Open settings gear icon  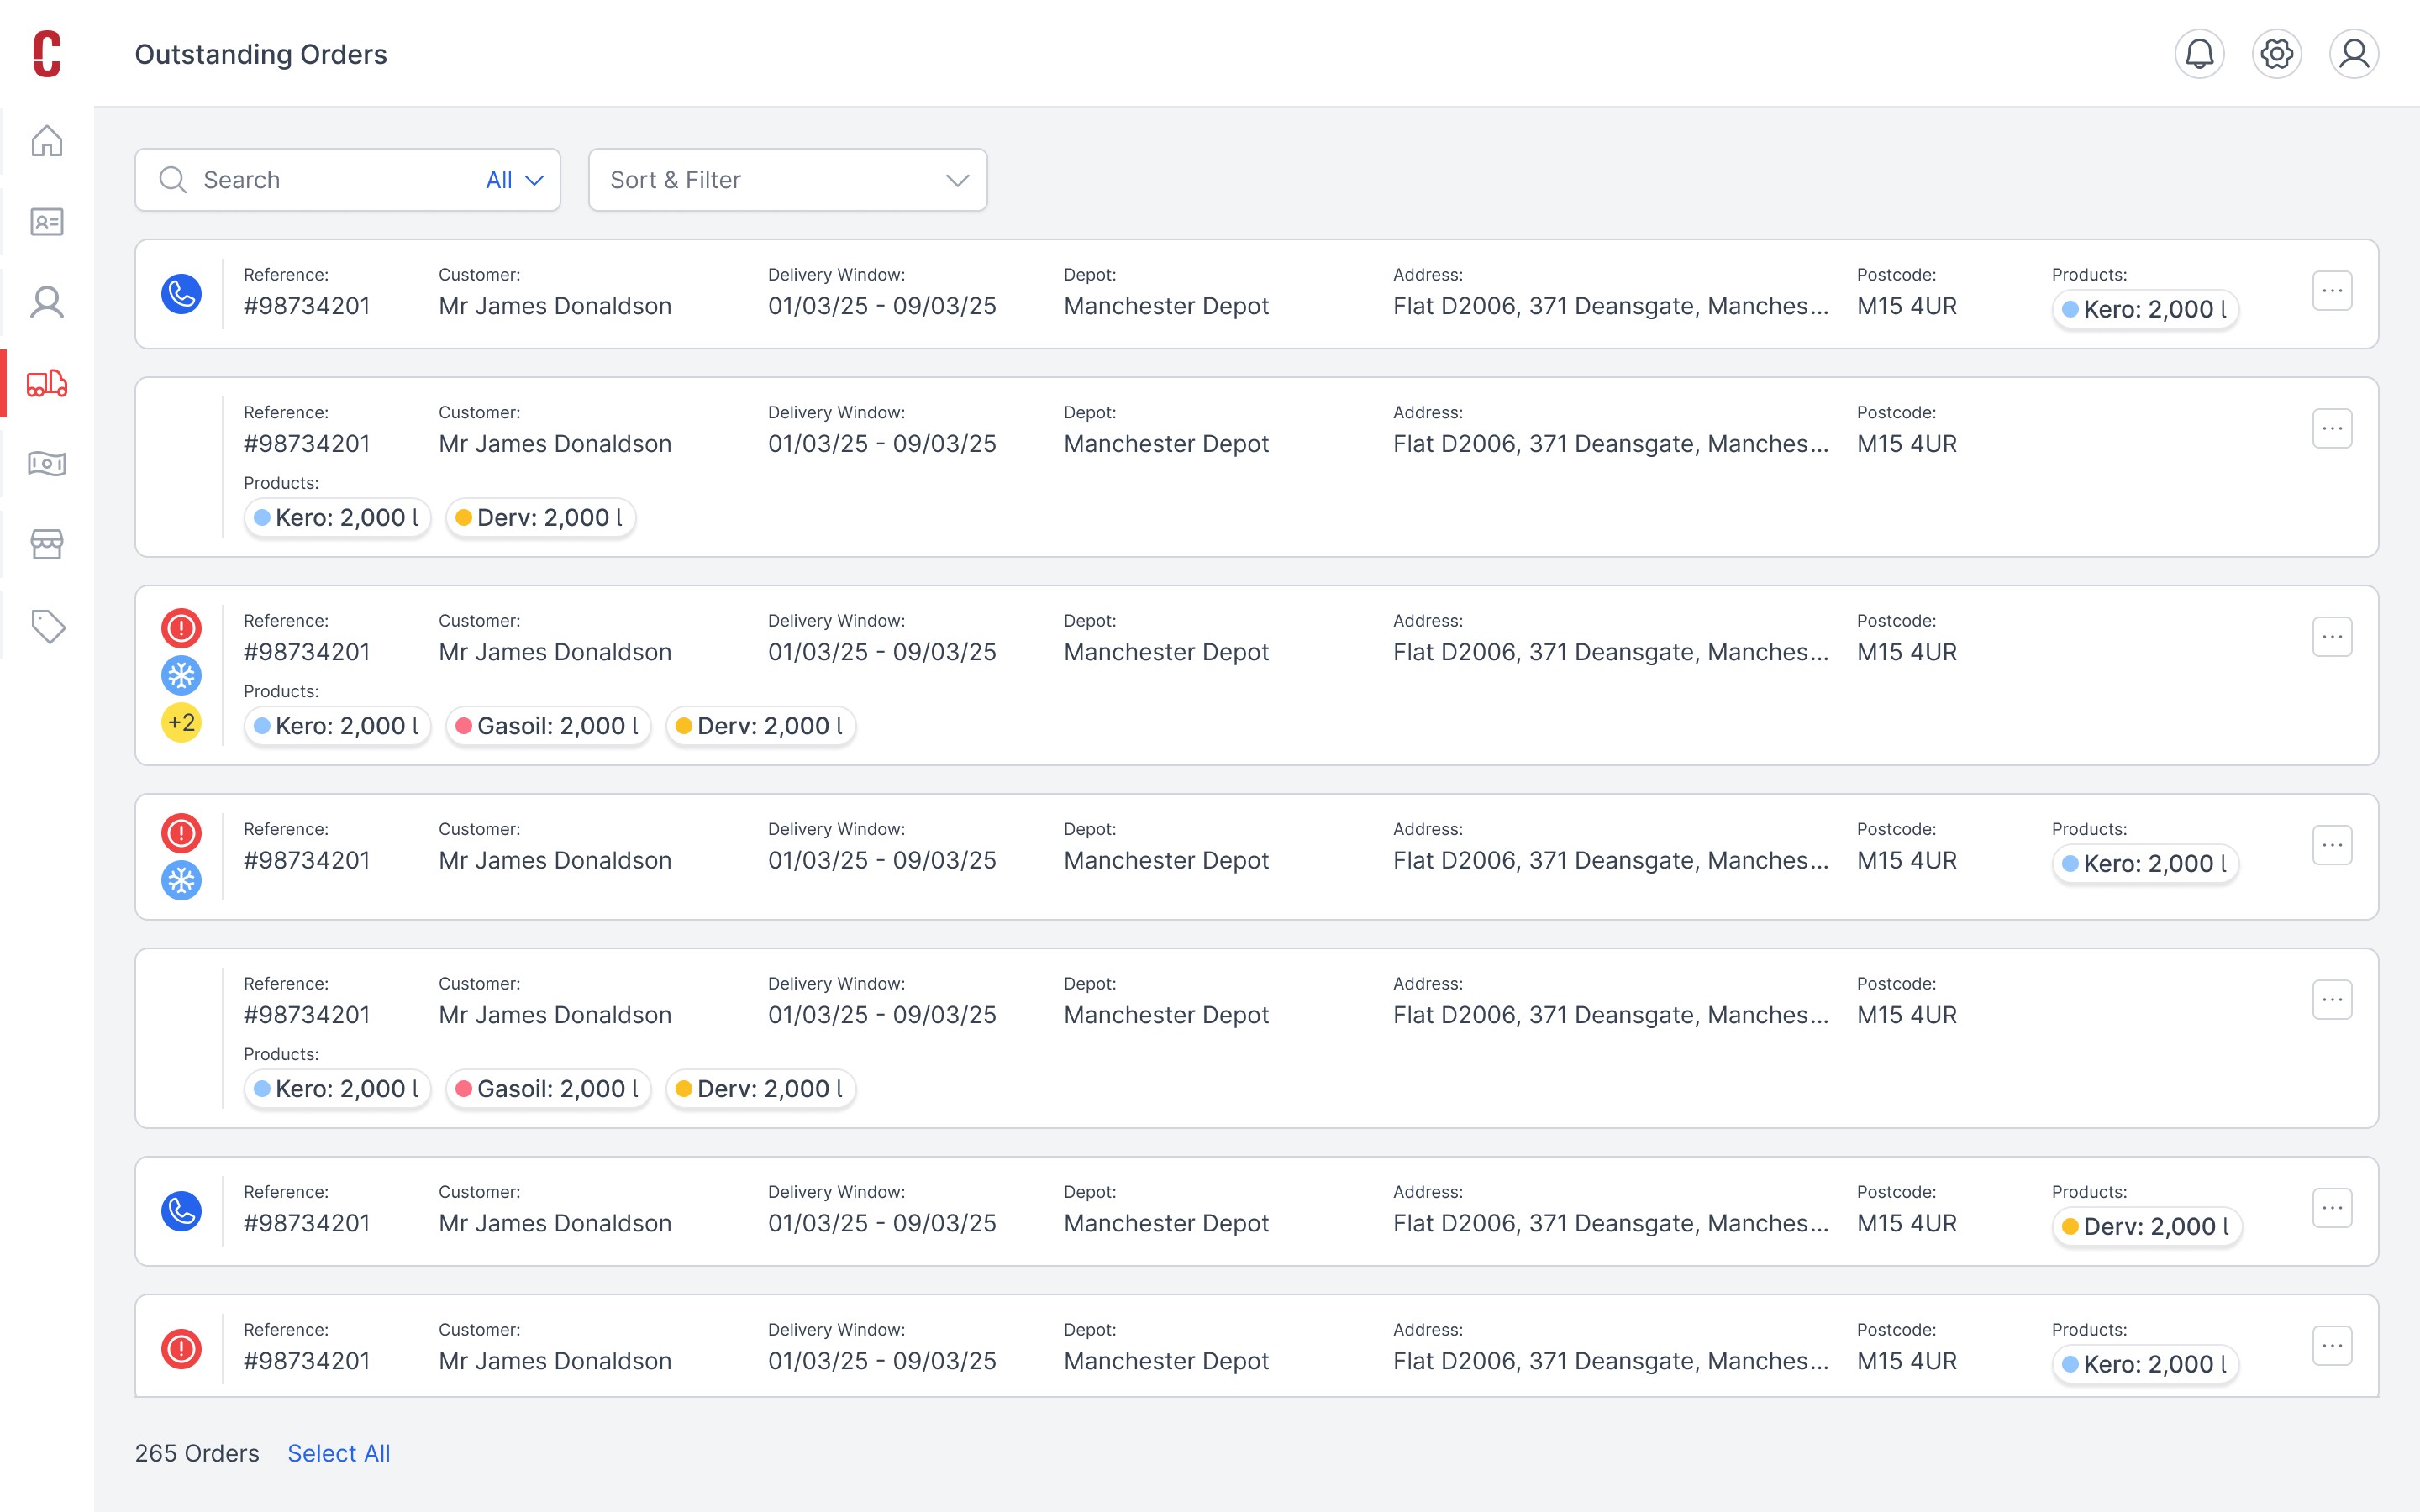pyautogui.click(x=2276, y=53)
